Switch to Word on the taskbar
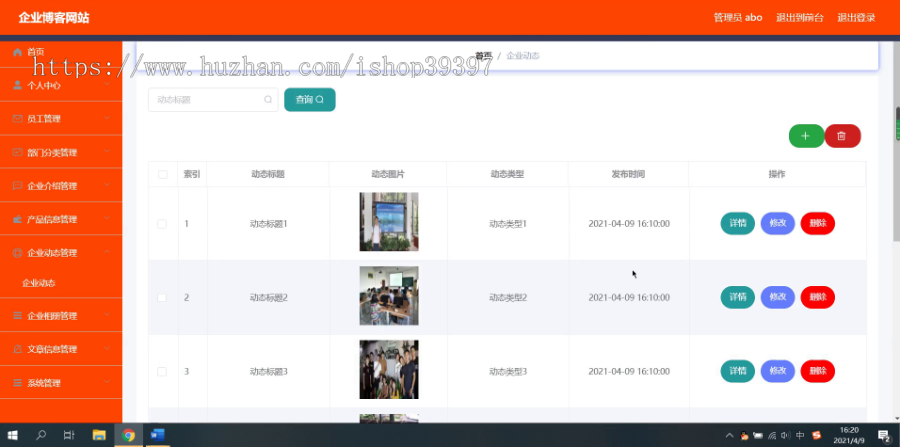 pyautogui.click(x=157, y=435)
